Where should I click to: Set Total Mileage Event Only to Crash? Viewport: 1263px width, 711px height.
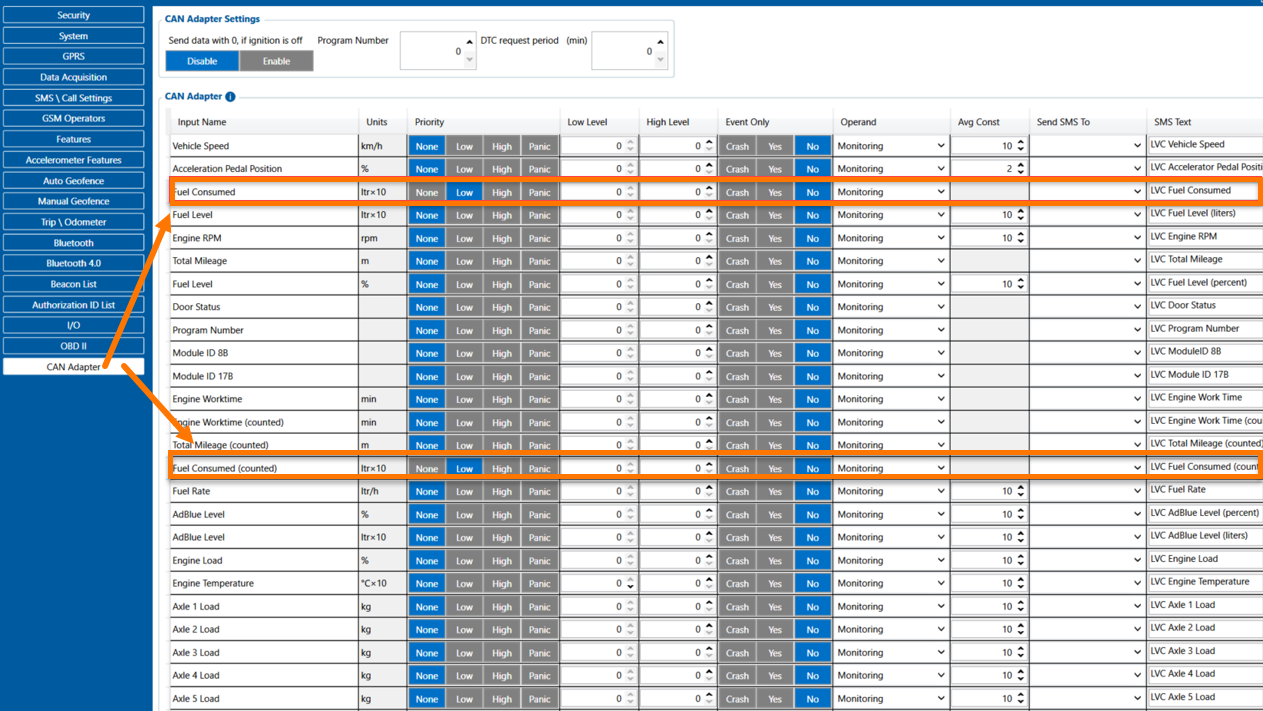coord(737,261)
